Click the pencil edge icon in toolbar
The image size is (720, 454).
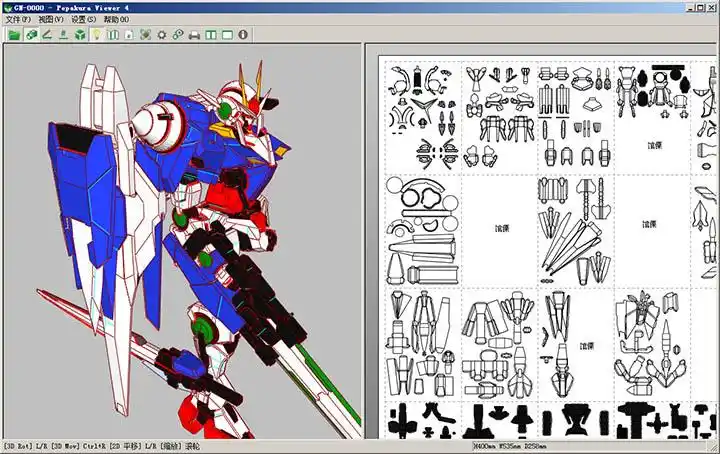tap(47, 35)
